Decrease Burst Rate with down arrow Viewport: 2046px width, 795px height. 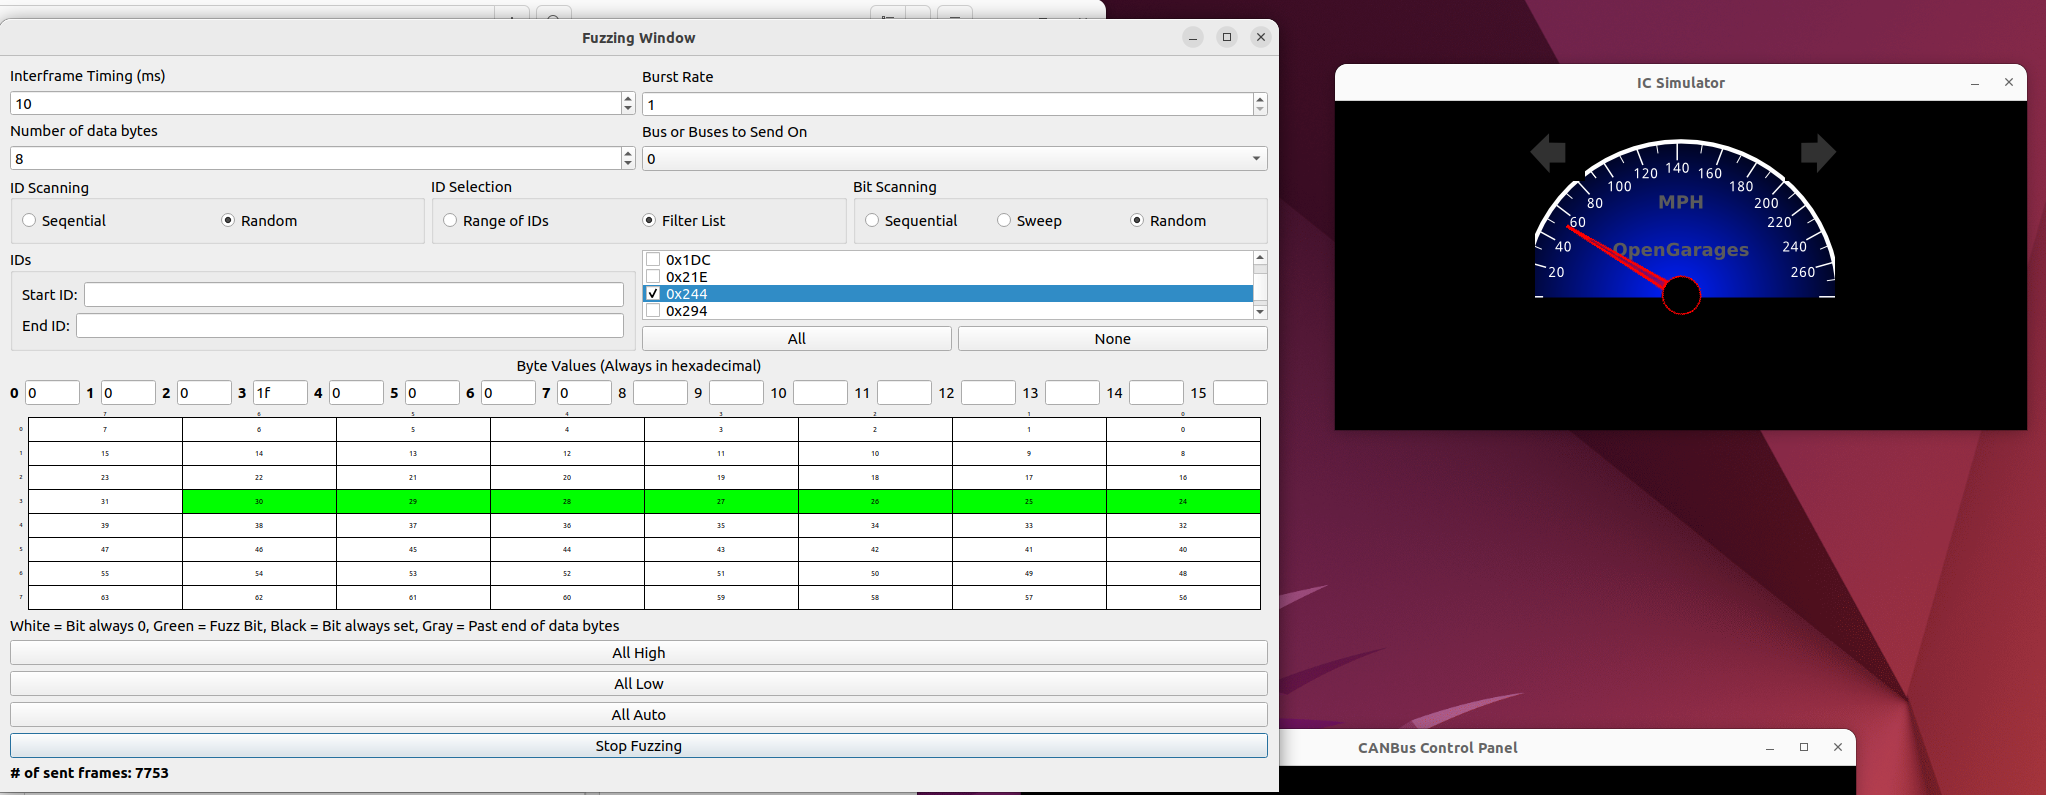tap(1260, 109)
